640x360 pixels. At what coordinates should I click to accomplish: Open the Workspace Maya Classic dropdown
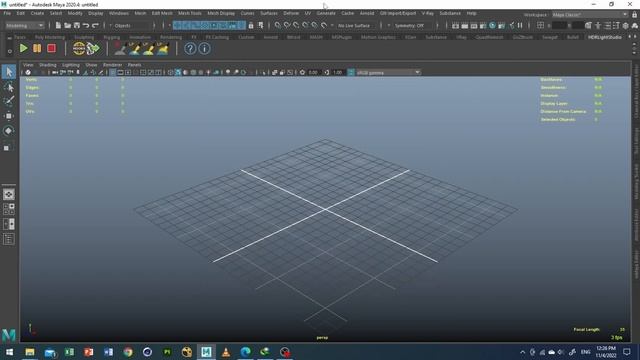(x=590, y=15)
